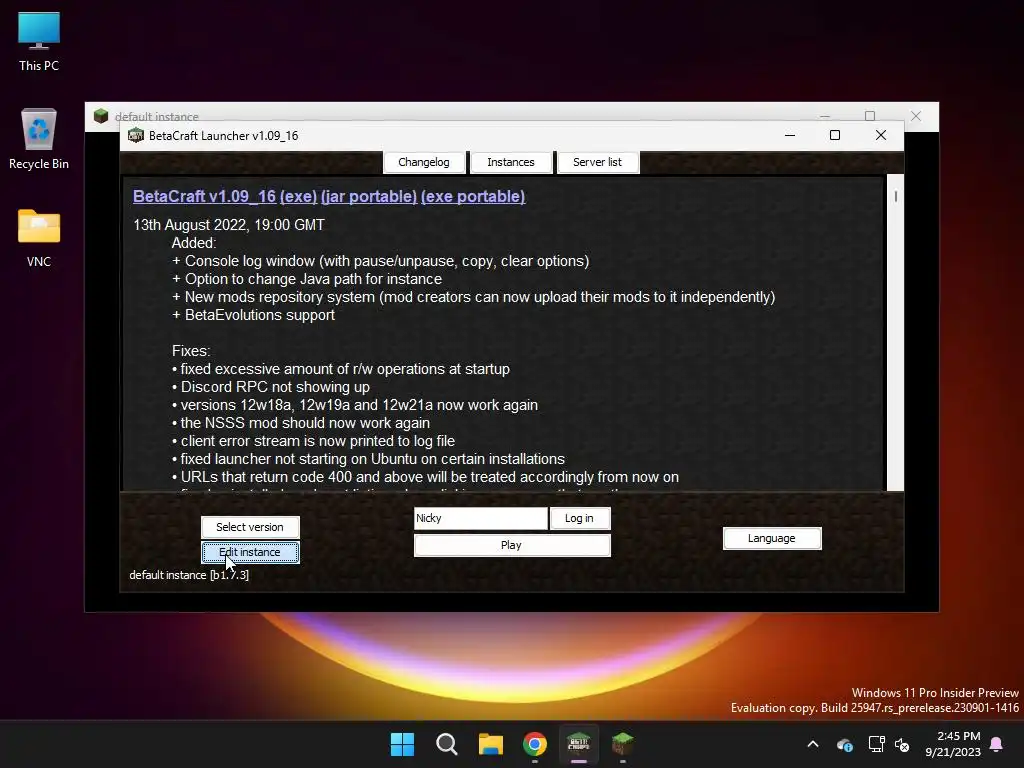
Task: Close the default instance background window
Action: [916, 116]
